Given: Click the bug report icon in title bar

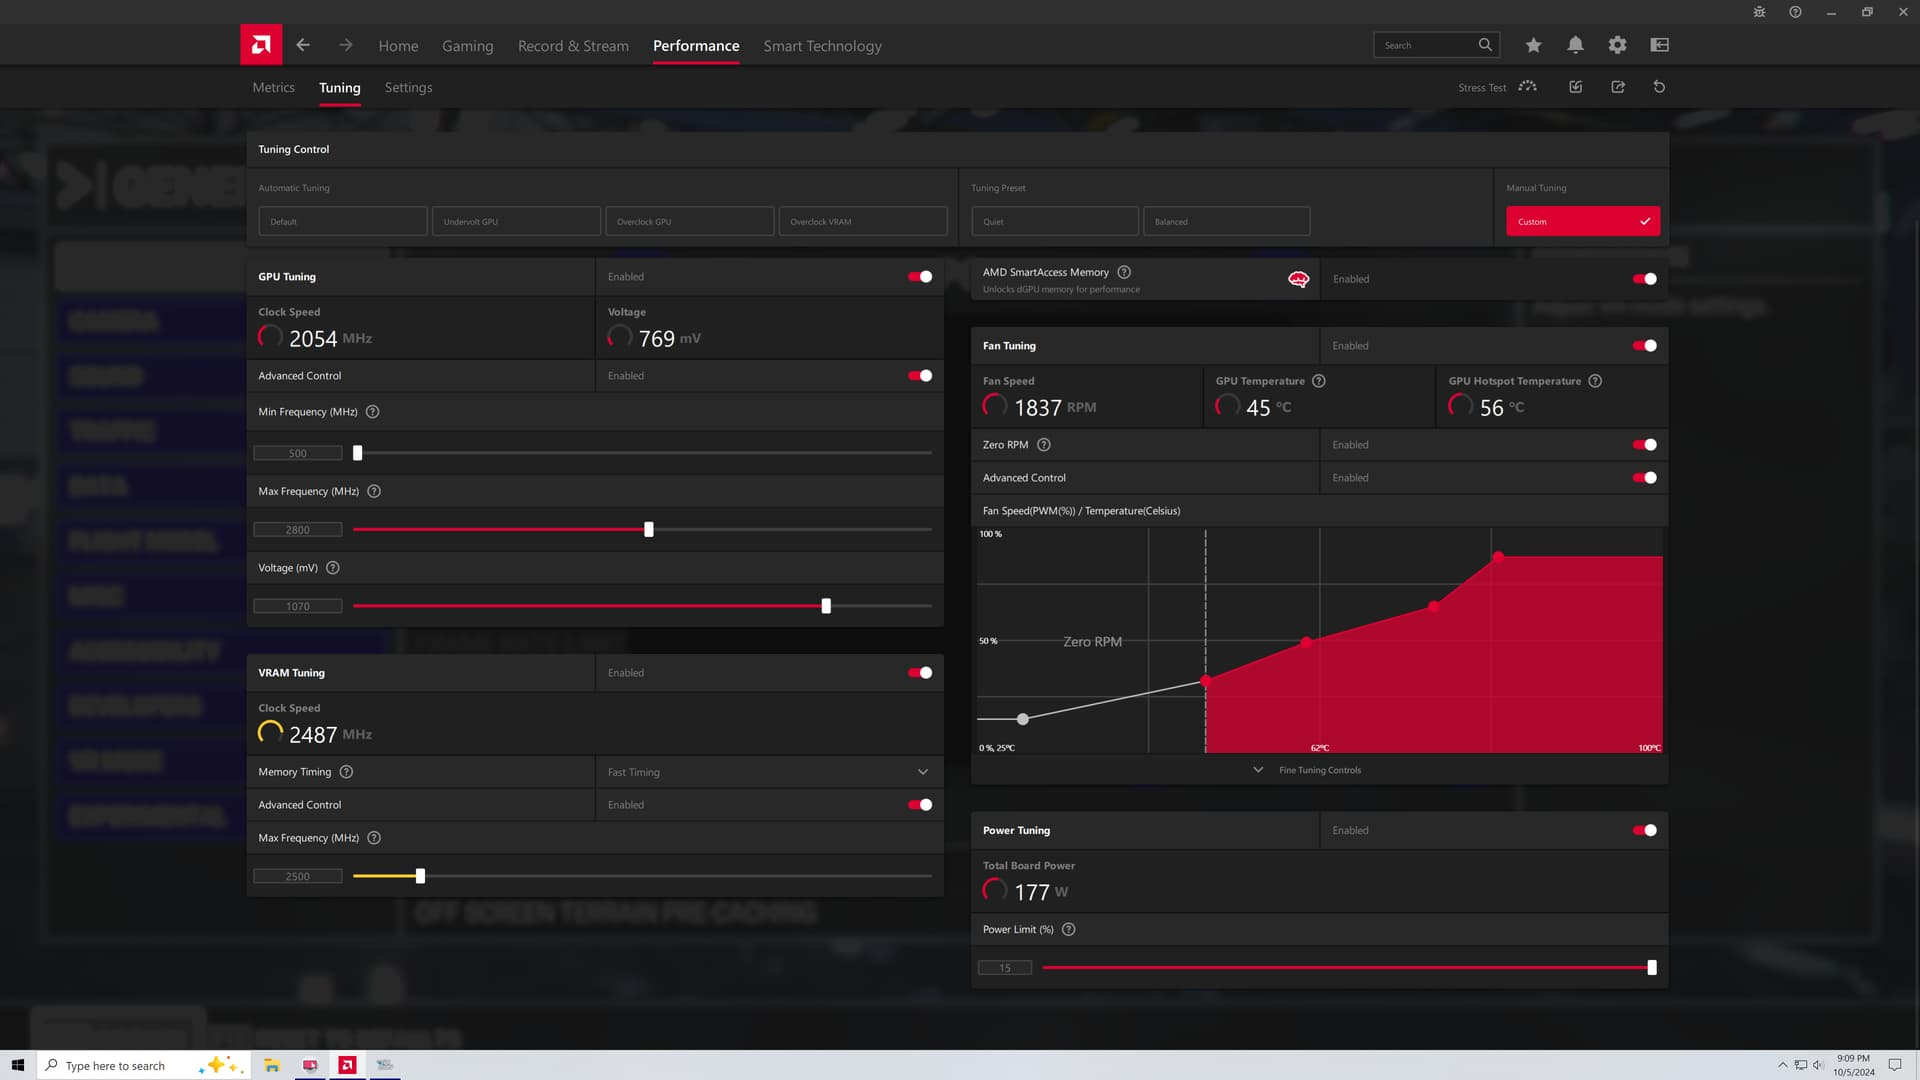Looking at the screenshot, I should pyautogui.click(x=1759, y=12).
